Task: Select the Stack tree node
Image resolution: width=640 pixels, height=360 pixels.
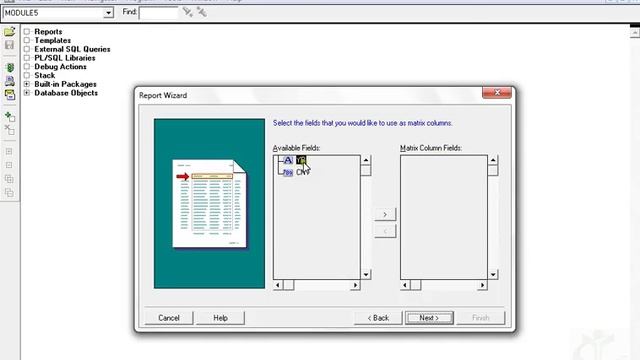Action: point(44,76)
